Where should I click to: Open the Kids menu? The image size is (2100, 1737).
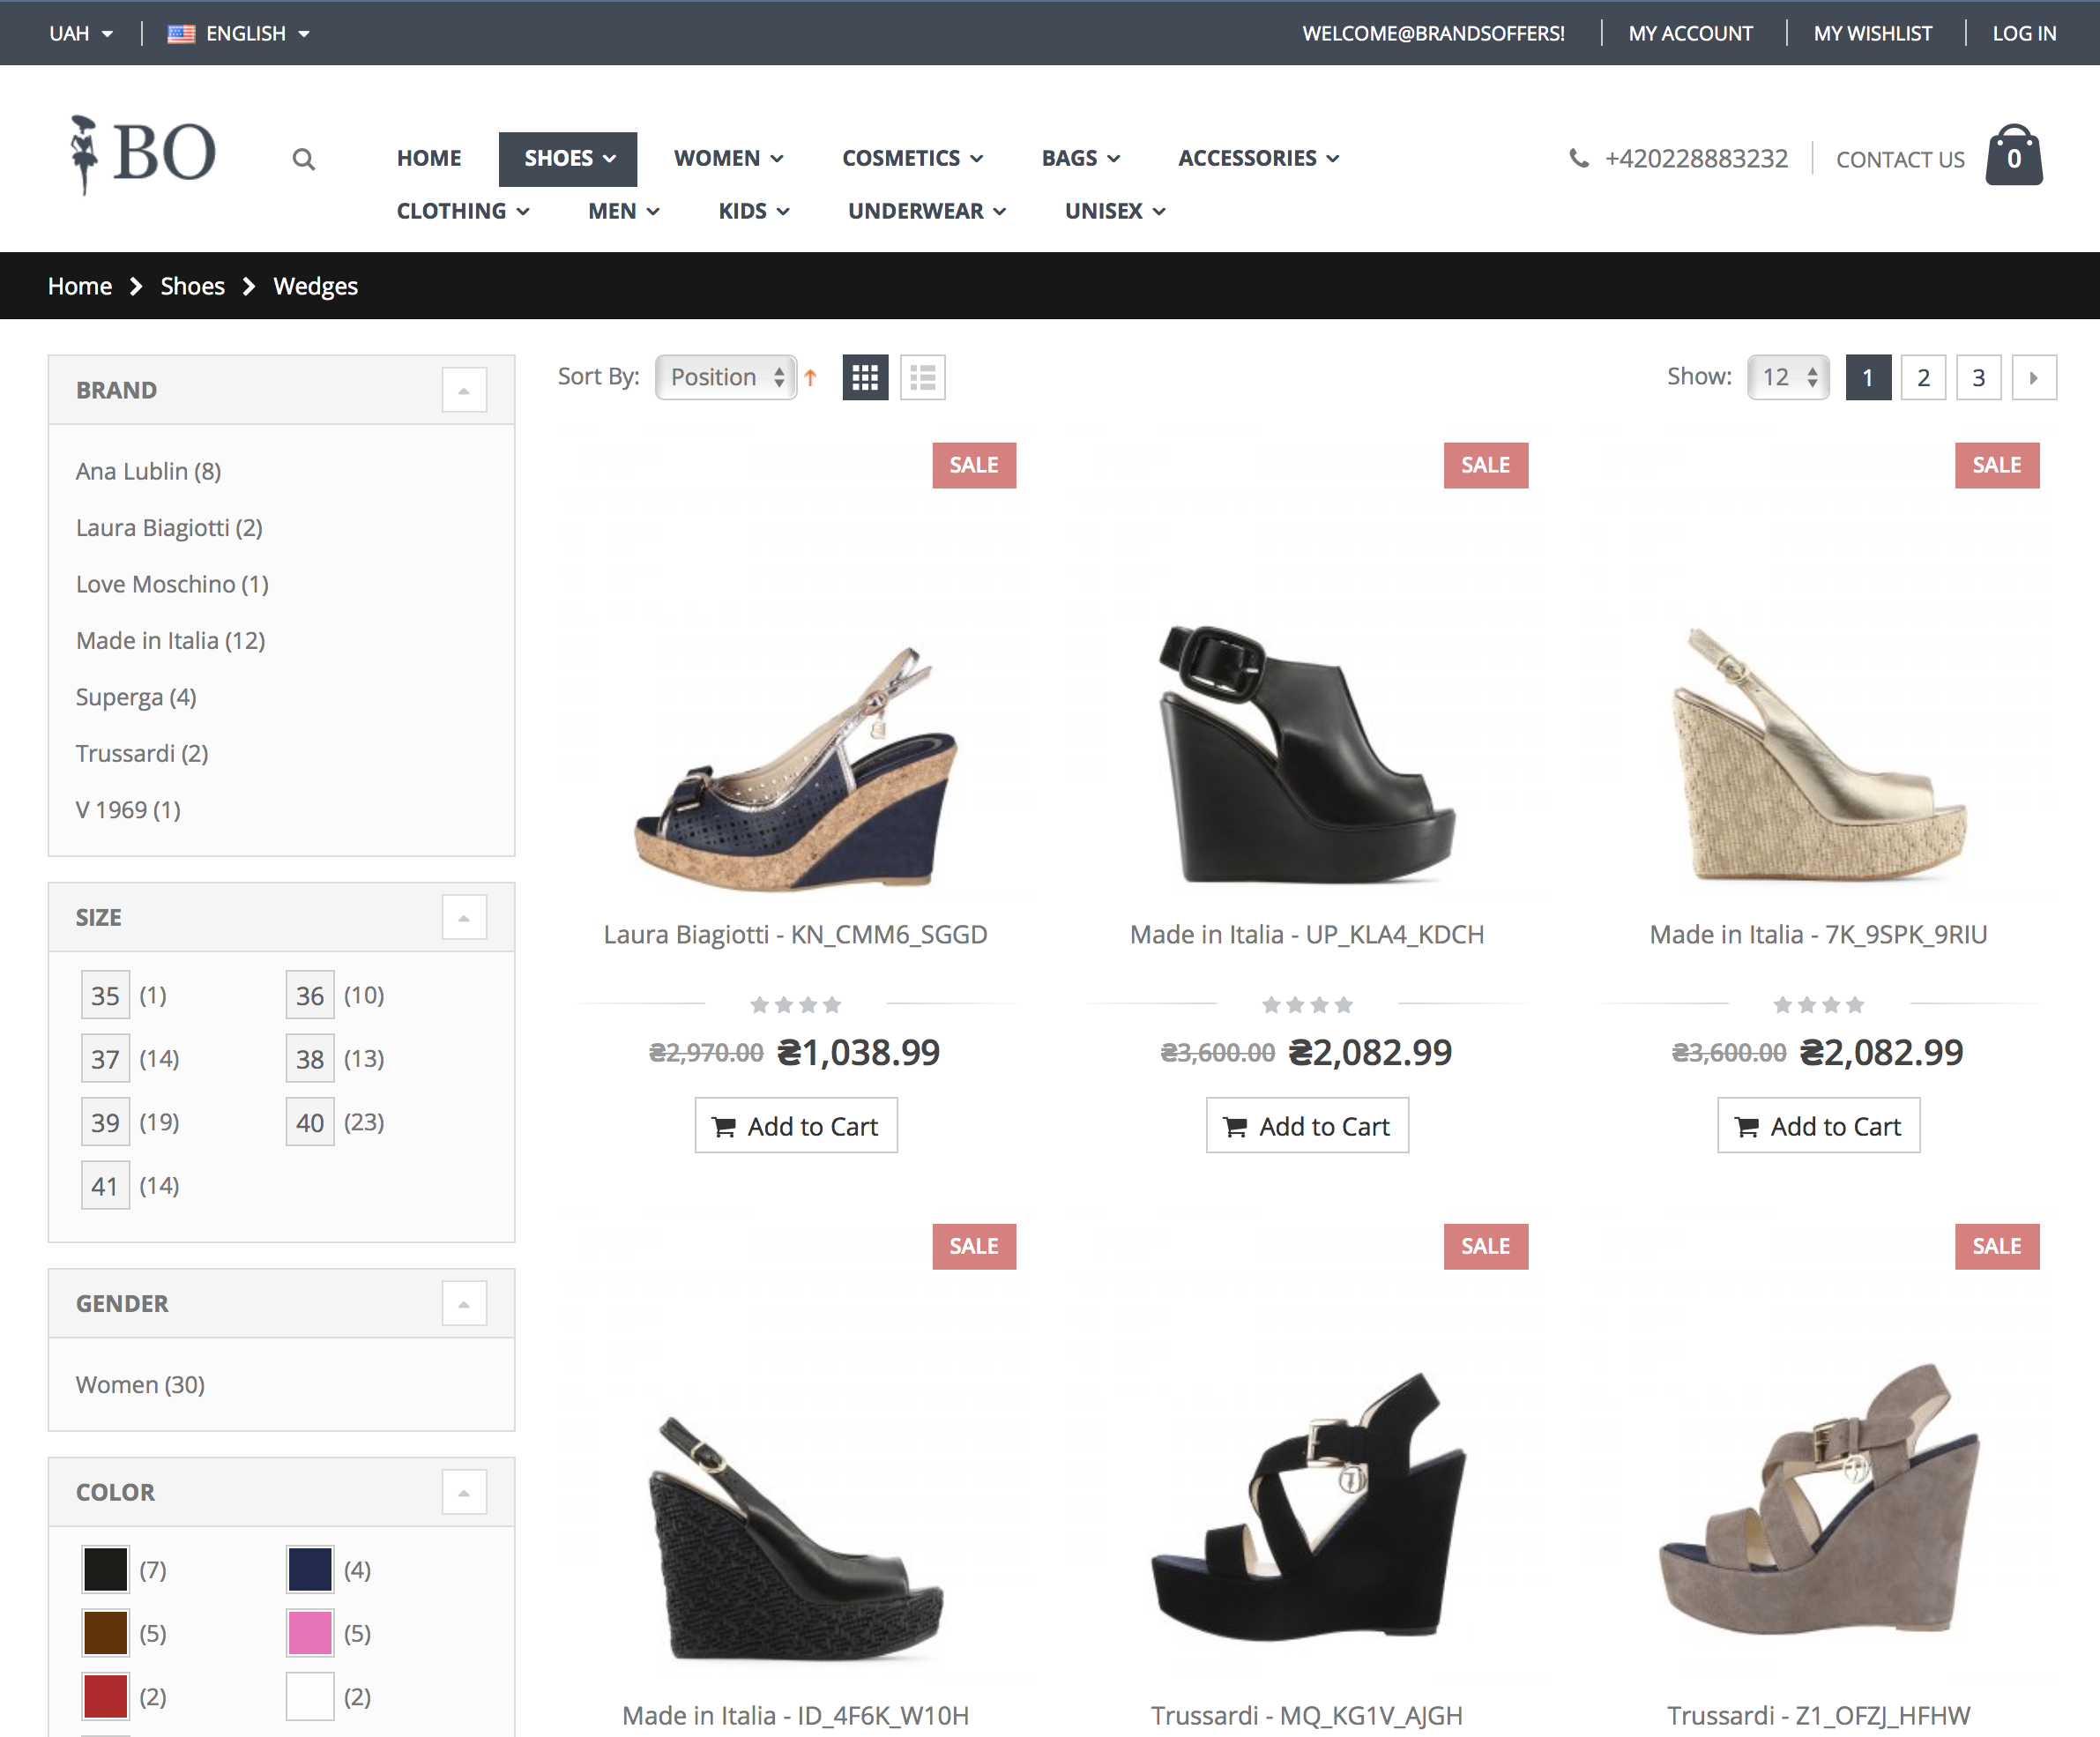(x=754, y=211)
